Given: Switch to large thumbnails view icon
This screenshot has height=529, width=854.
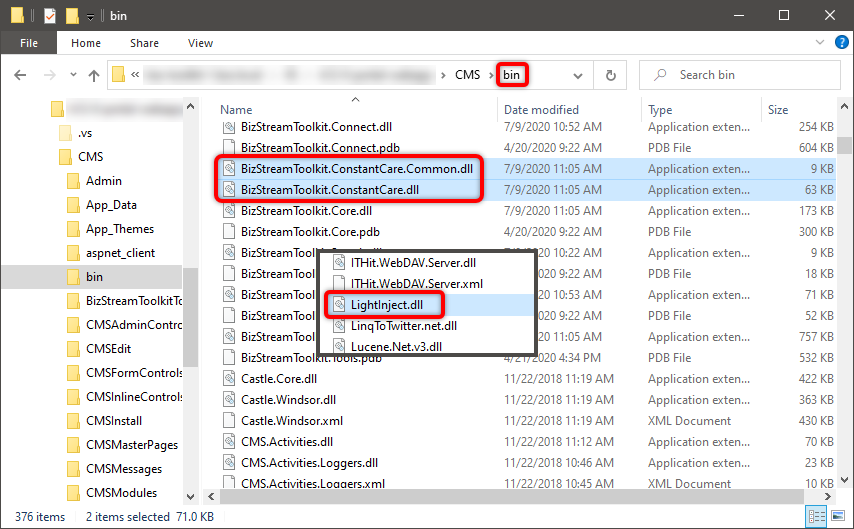Looking at the screenshot, I should click(x=838, y=516).
